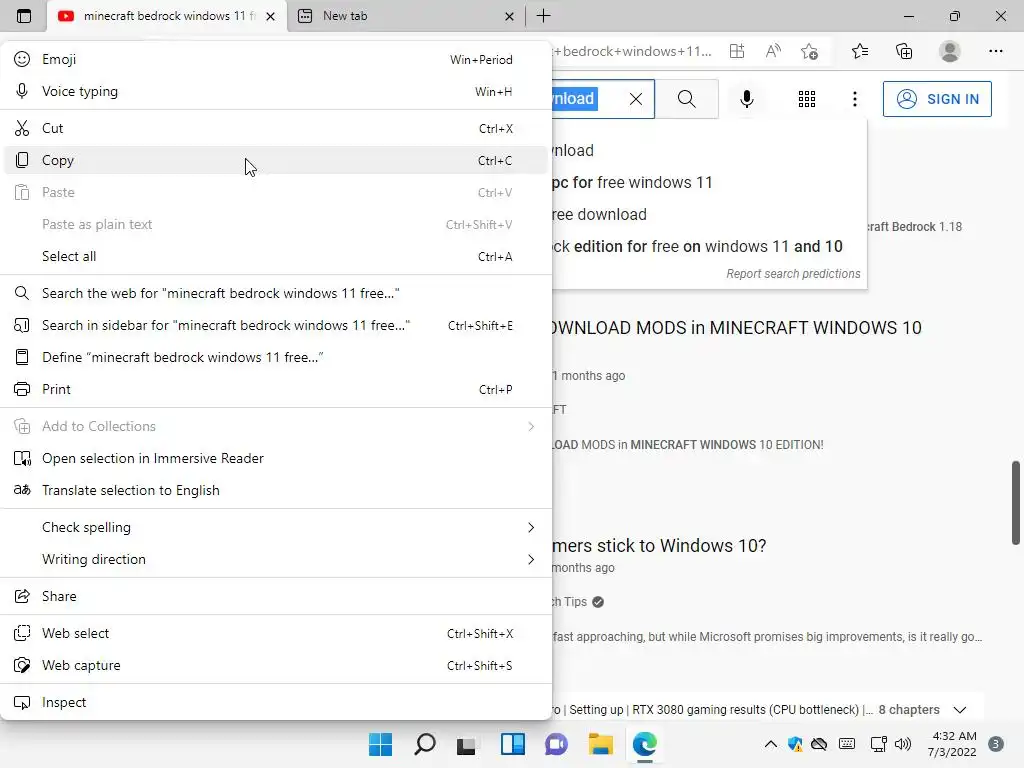Click the browser profile avatar
The width and height of the screenshot is (1024, 768).
[x=950, y=51]
